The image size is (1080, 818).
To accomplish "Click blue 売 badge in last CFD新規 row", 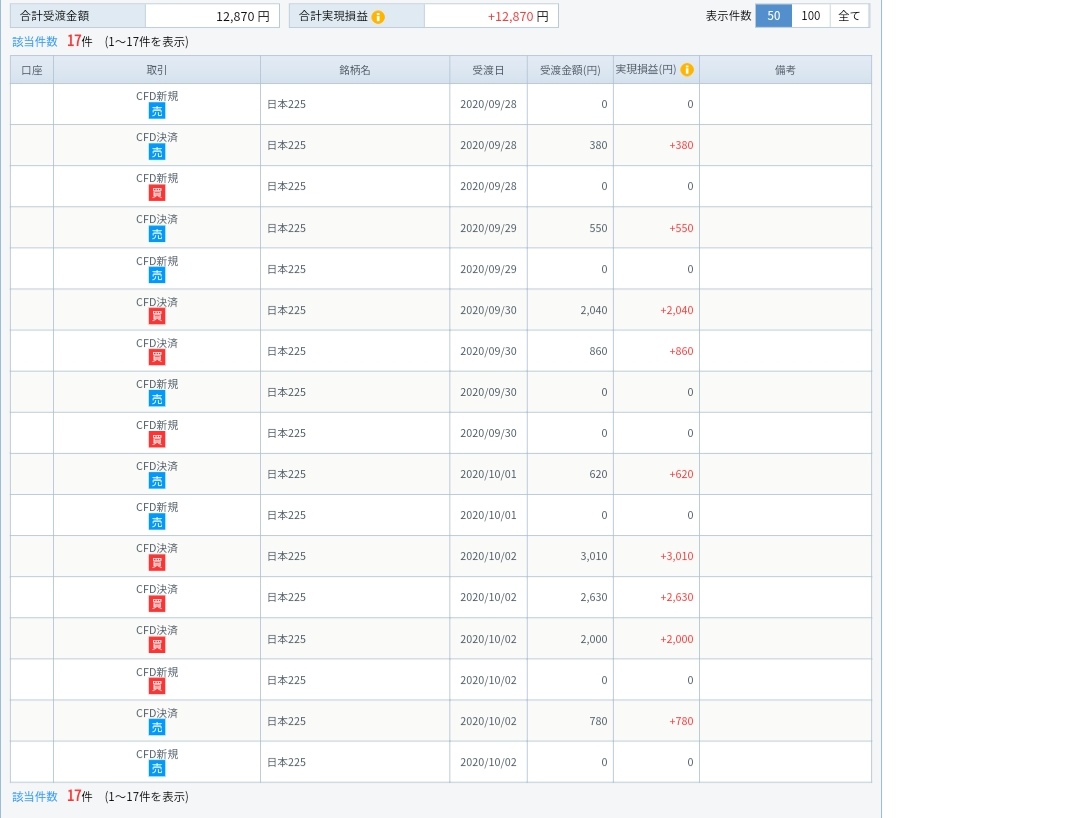I will point(157,769).
